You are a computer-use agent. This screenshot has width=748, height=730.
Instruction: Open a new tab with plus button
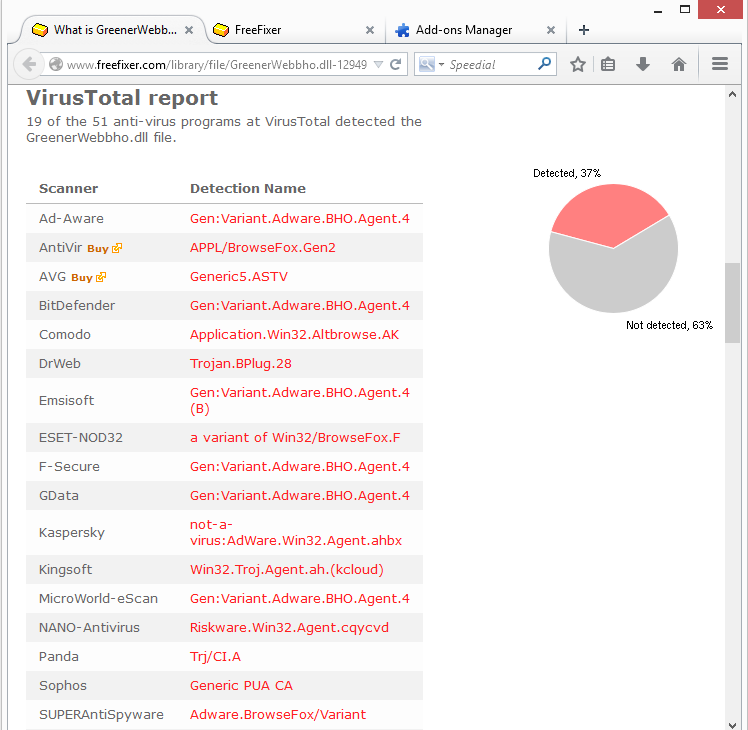[583, 30]
